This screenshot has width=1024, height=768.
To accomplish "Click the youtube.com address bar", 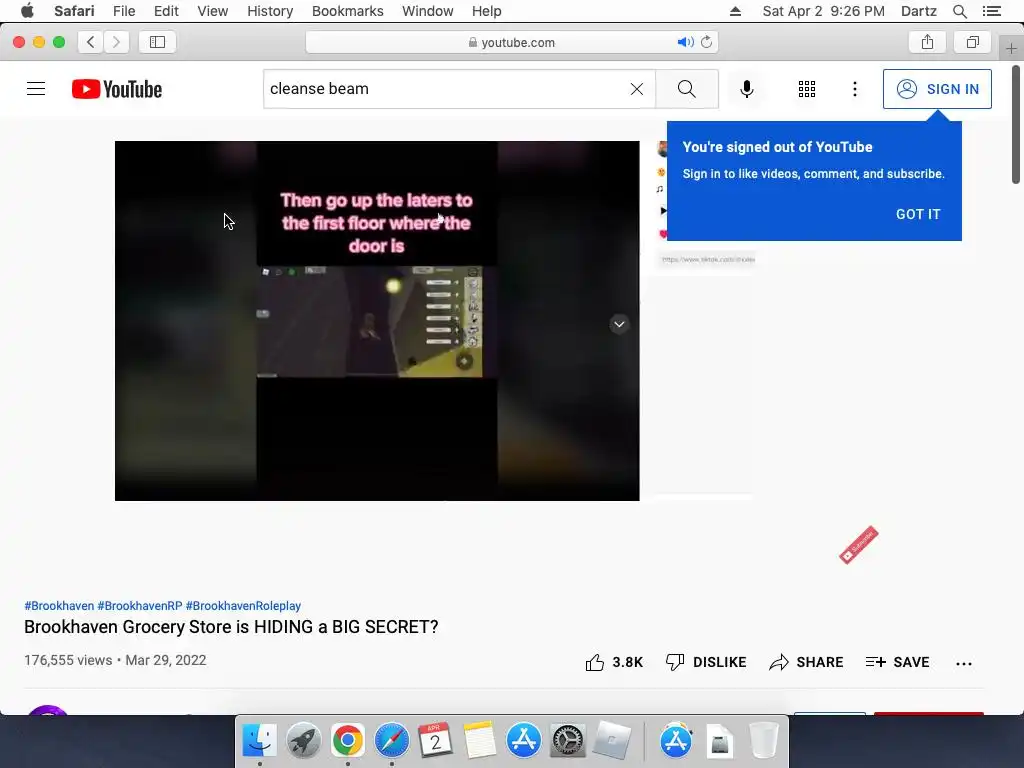I will (511, 42).
